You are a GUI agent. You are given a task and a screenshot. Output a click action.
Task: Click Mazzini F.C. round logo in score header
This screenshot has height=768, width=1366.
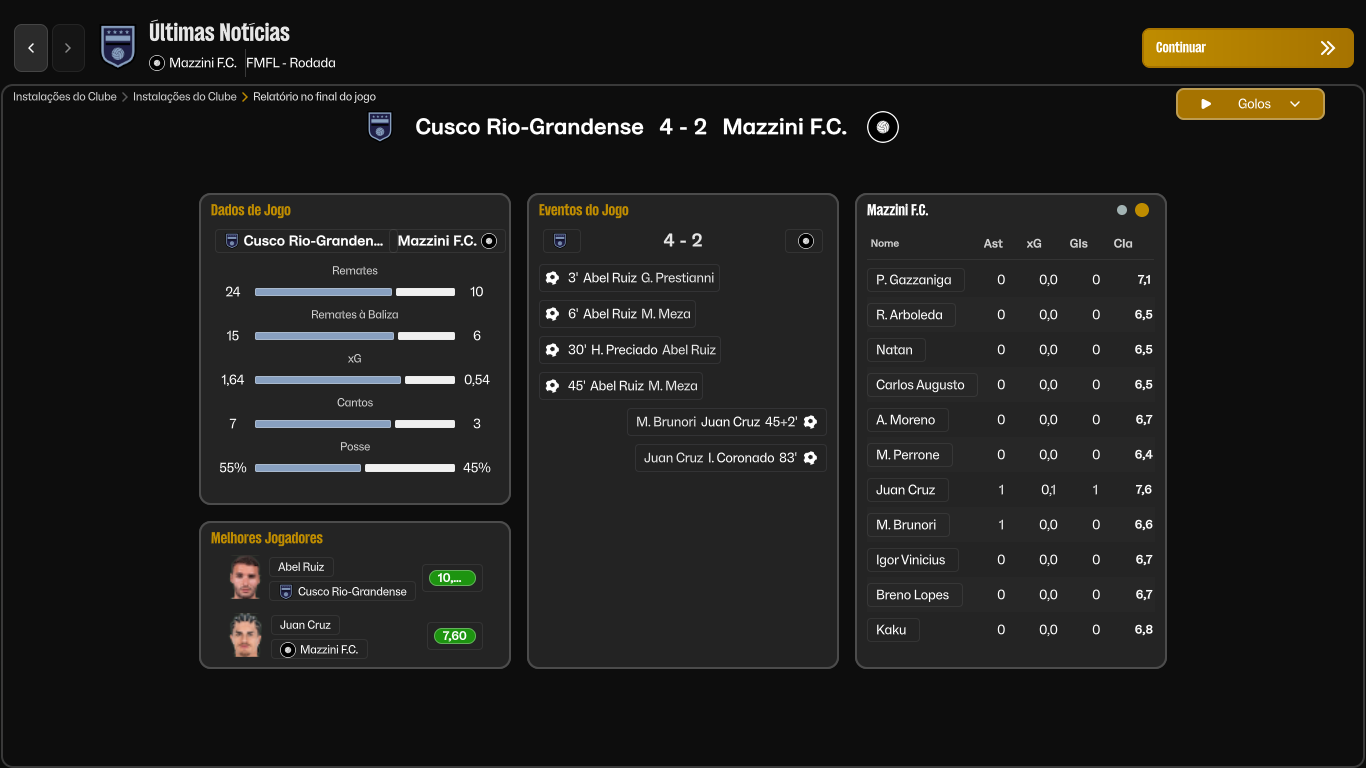[x=883, y=127]
